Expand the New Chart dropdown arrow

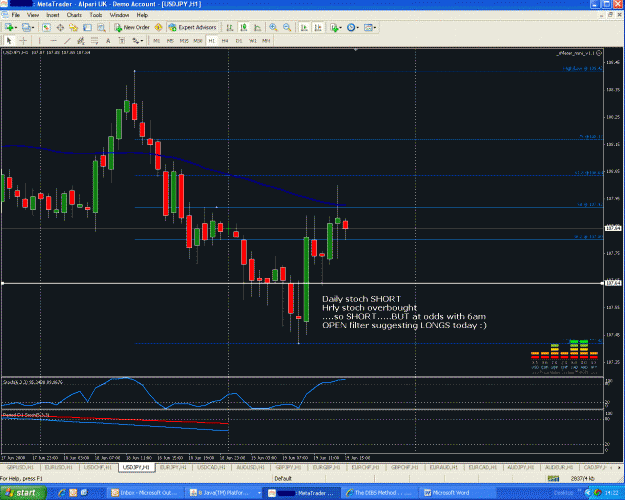point(16,28)
